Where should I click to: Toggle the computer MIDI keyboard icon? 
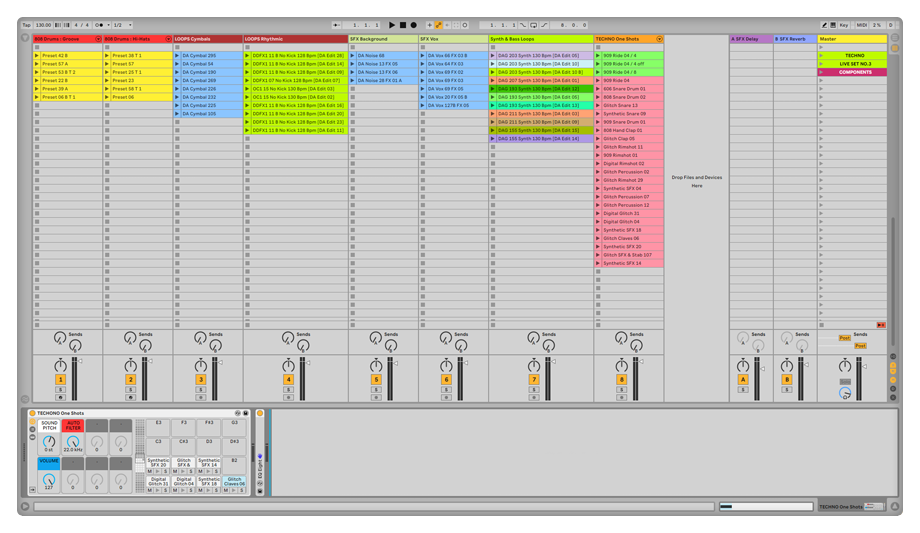click(x=833, y=25)
